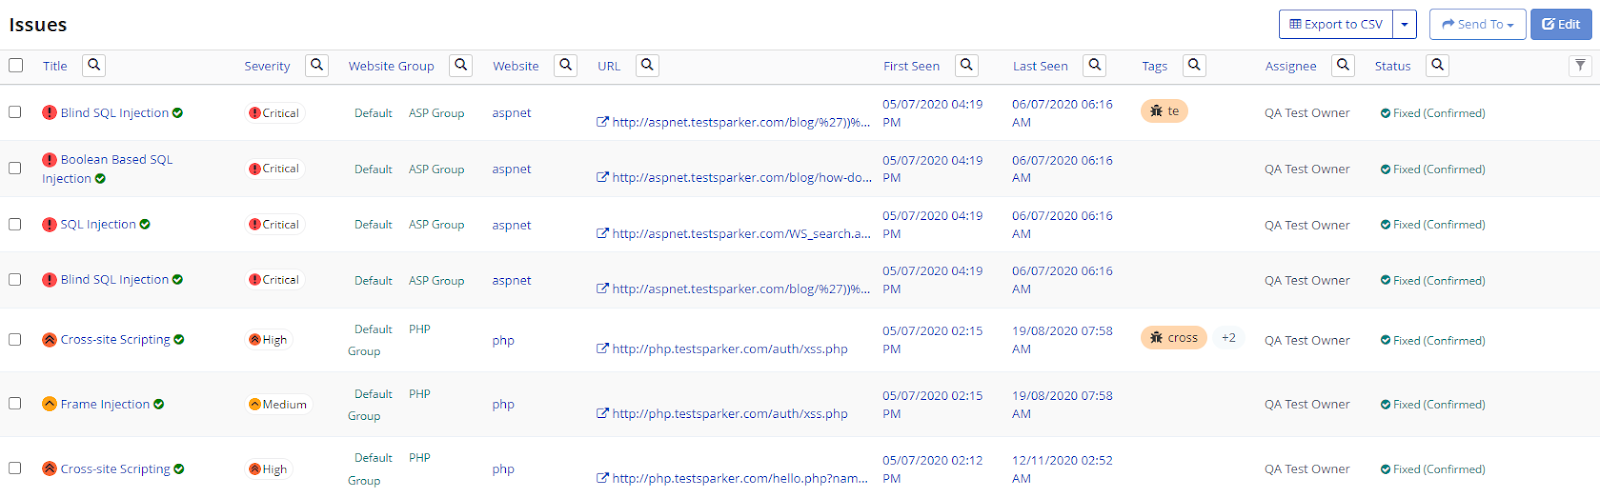Check the Cross-site Scripting xss.php row
The width and height of the screenshot is (1600, 498).
click(15, 339)
